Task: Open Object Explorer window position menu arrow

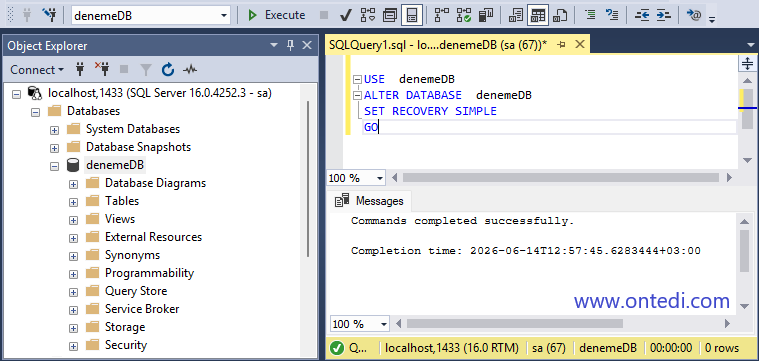Action: [x=274, y=45]
